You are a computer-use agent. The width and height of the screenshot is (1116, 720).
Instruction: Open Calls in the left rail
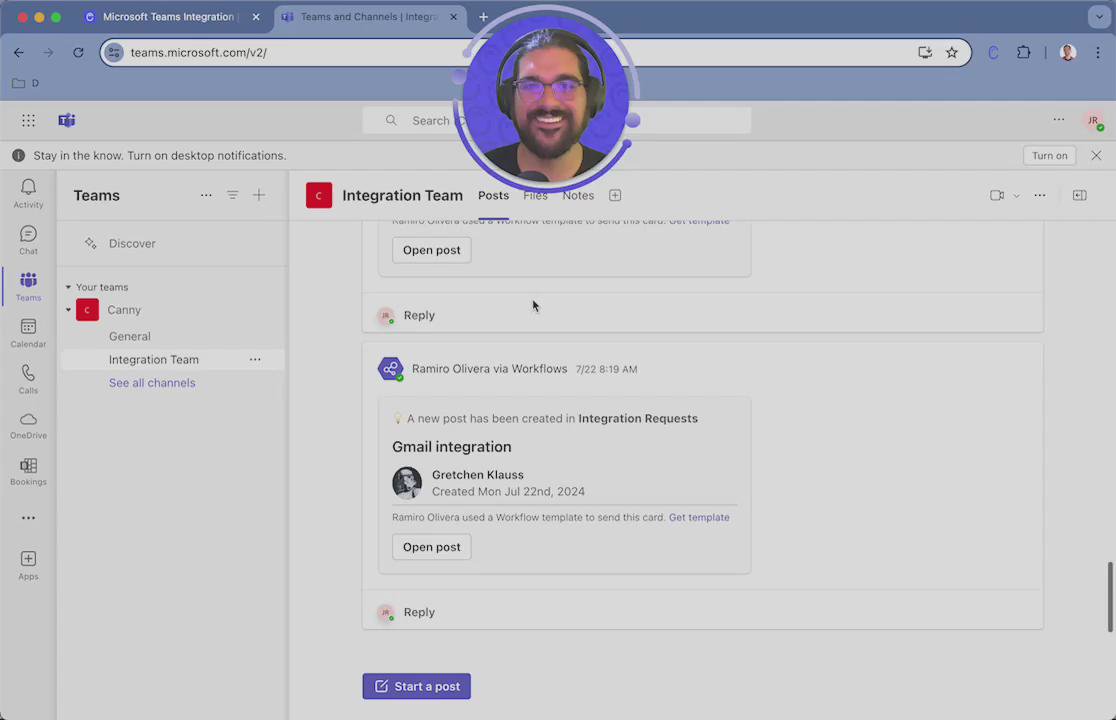click(x=28, y=378)
